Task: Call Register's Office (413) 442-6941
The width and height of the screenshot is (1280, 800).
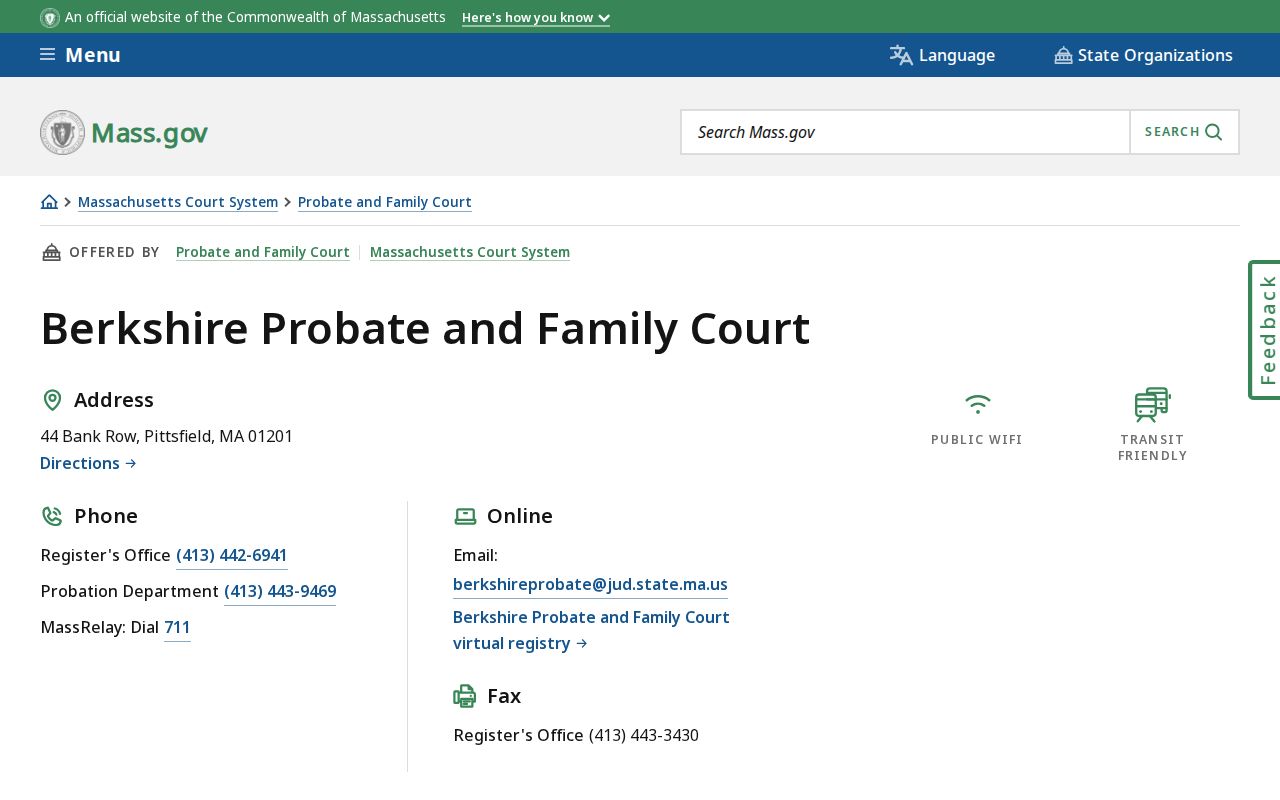Action: click(x=232, y=555)
